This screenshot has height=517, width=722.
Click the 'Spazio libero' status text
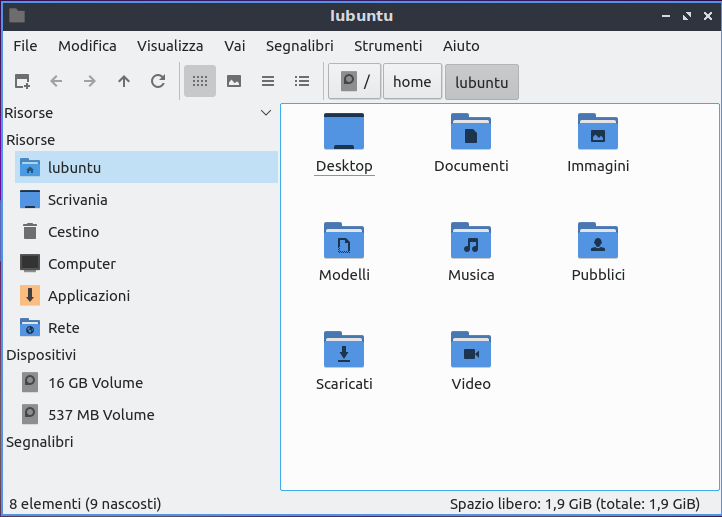point(575,504)
